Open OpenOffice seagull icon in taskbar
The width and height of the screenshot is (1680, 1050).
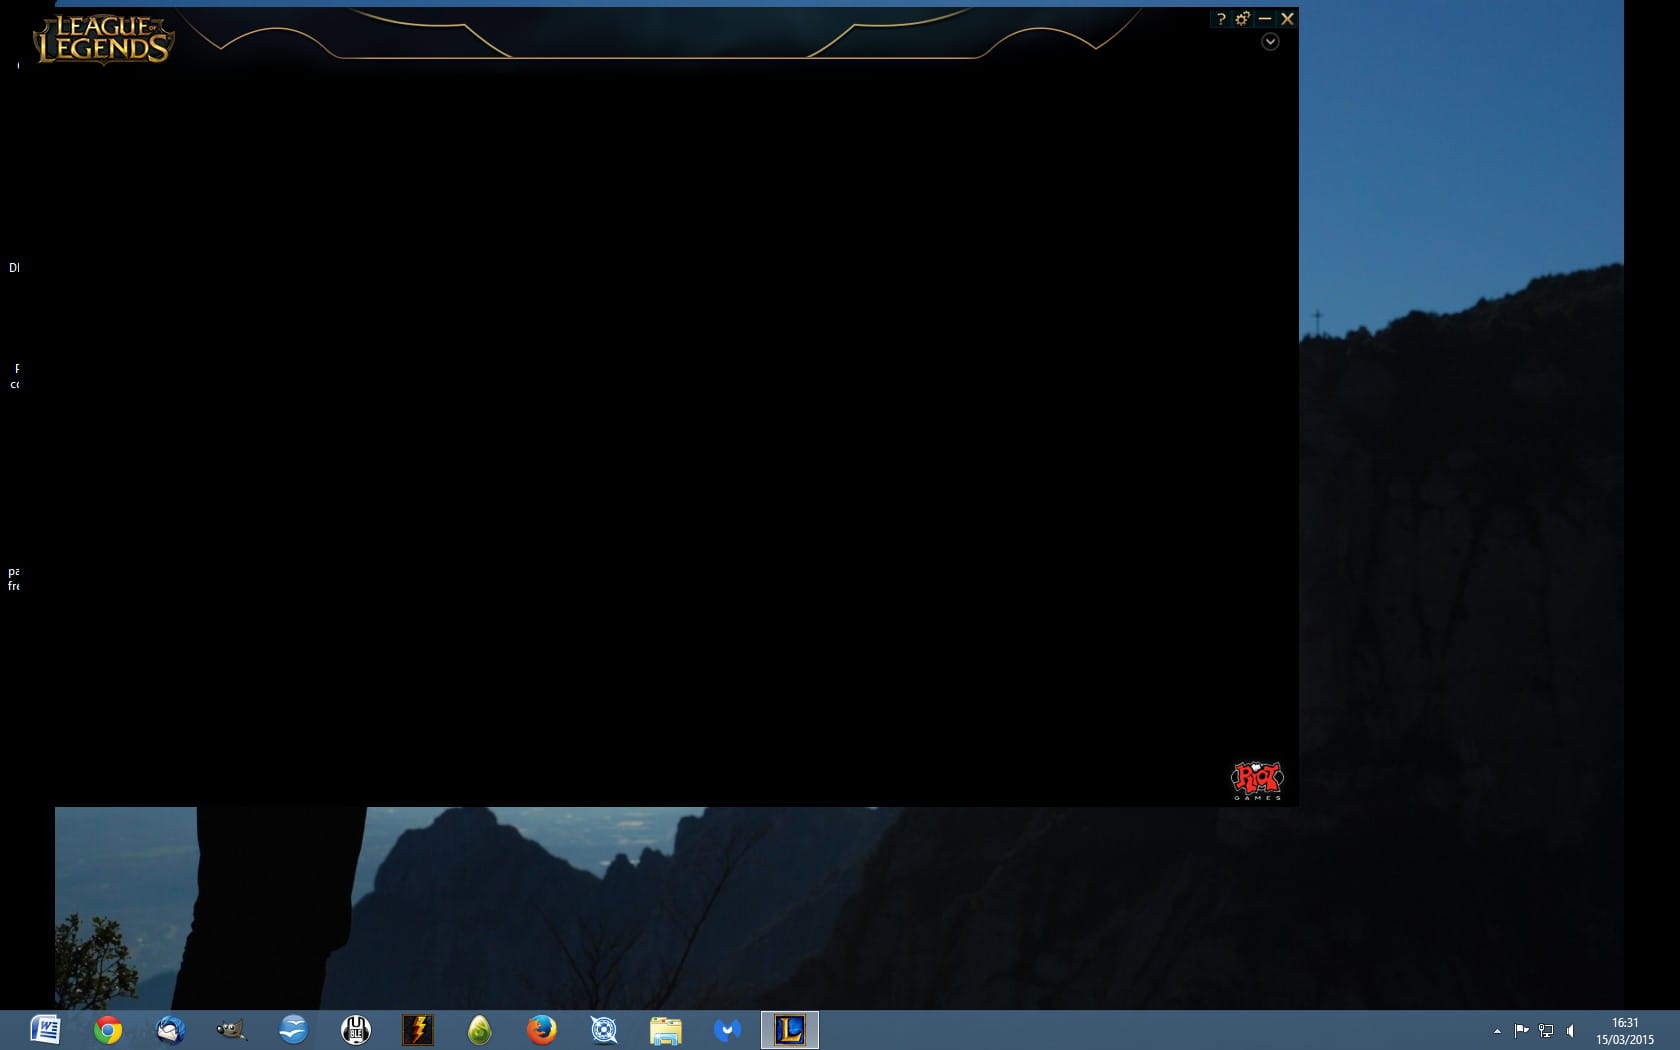294,1030
